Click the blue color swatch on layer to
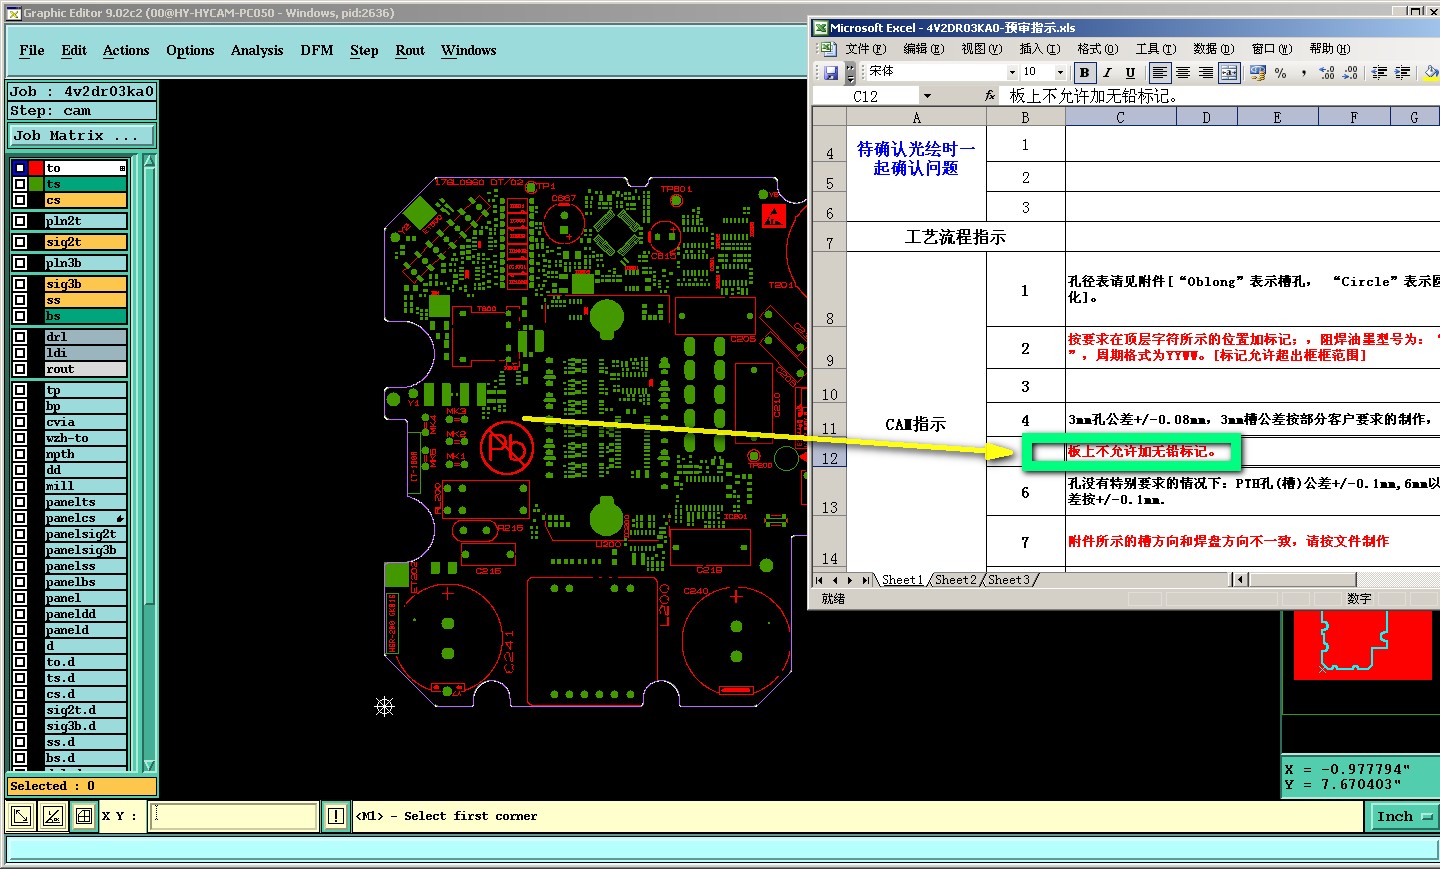The height and width of the screenshot is (869, 1440). click(x=20, y=168)
